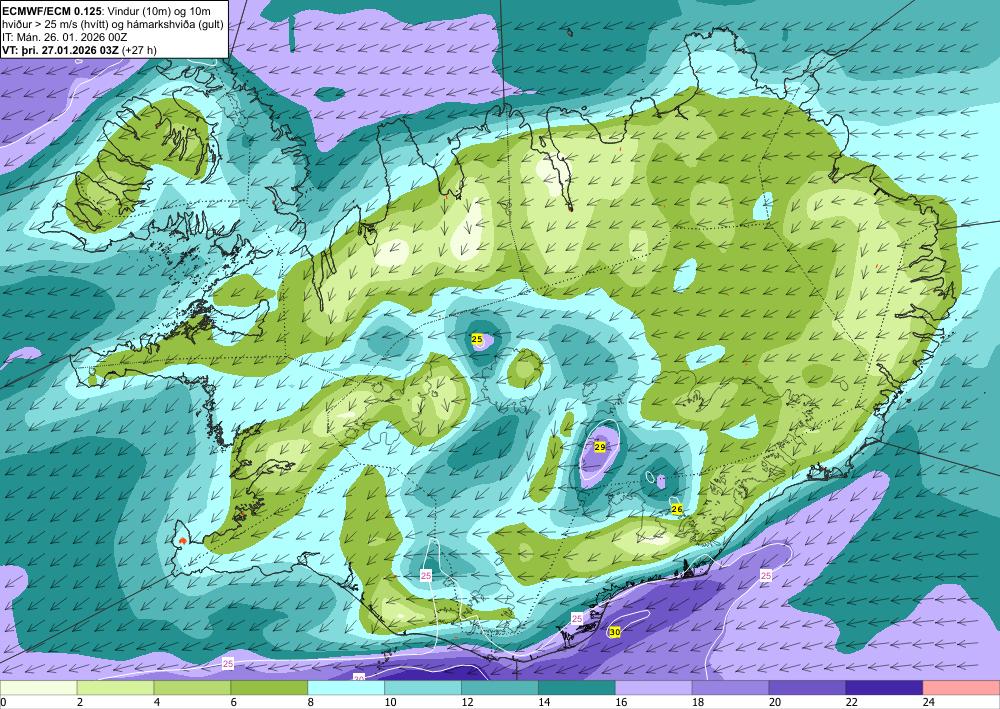Screen dimensions: 1000x709
Task: Click the yellow gust label 26
Action: click(677, 509)
